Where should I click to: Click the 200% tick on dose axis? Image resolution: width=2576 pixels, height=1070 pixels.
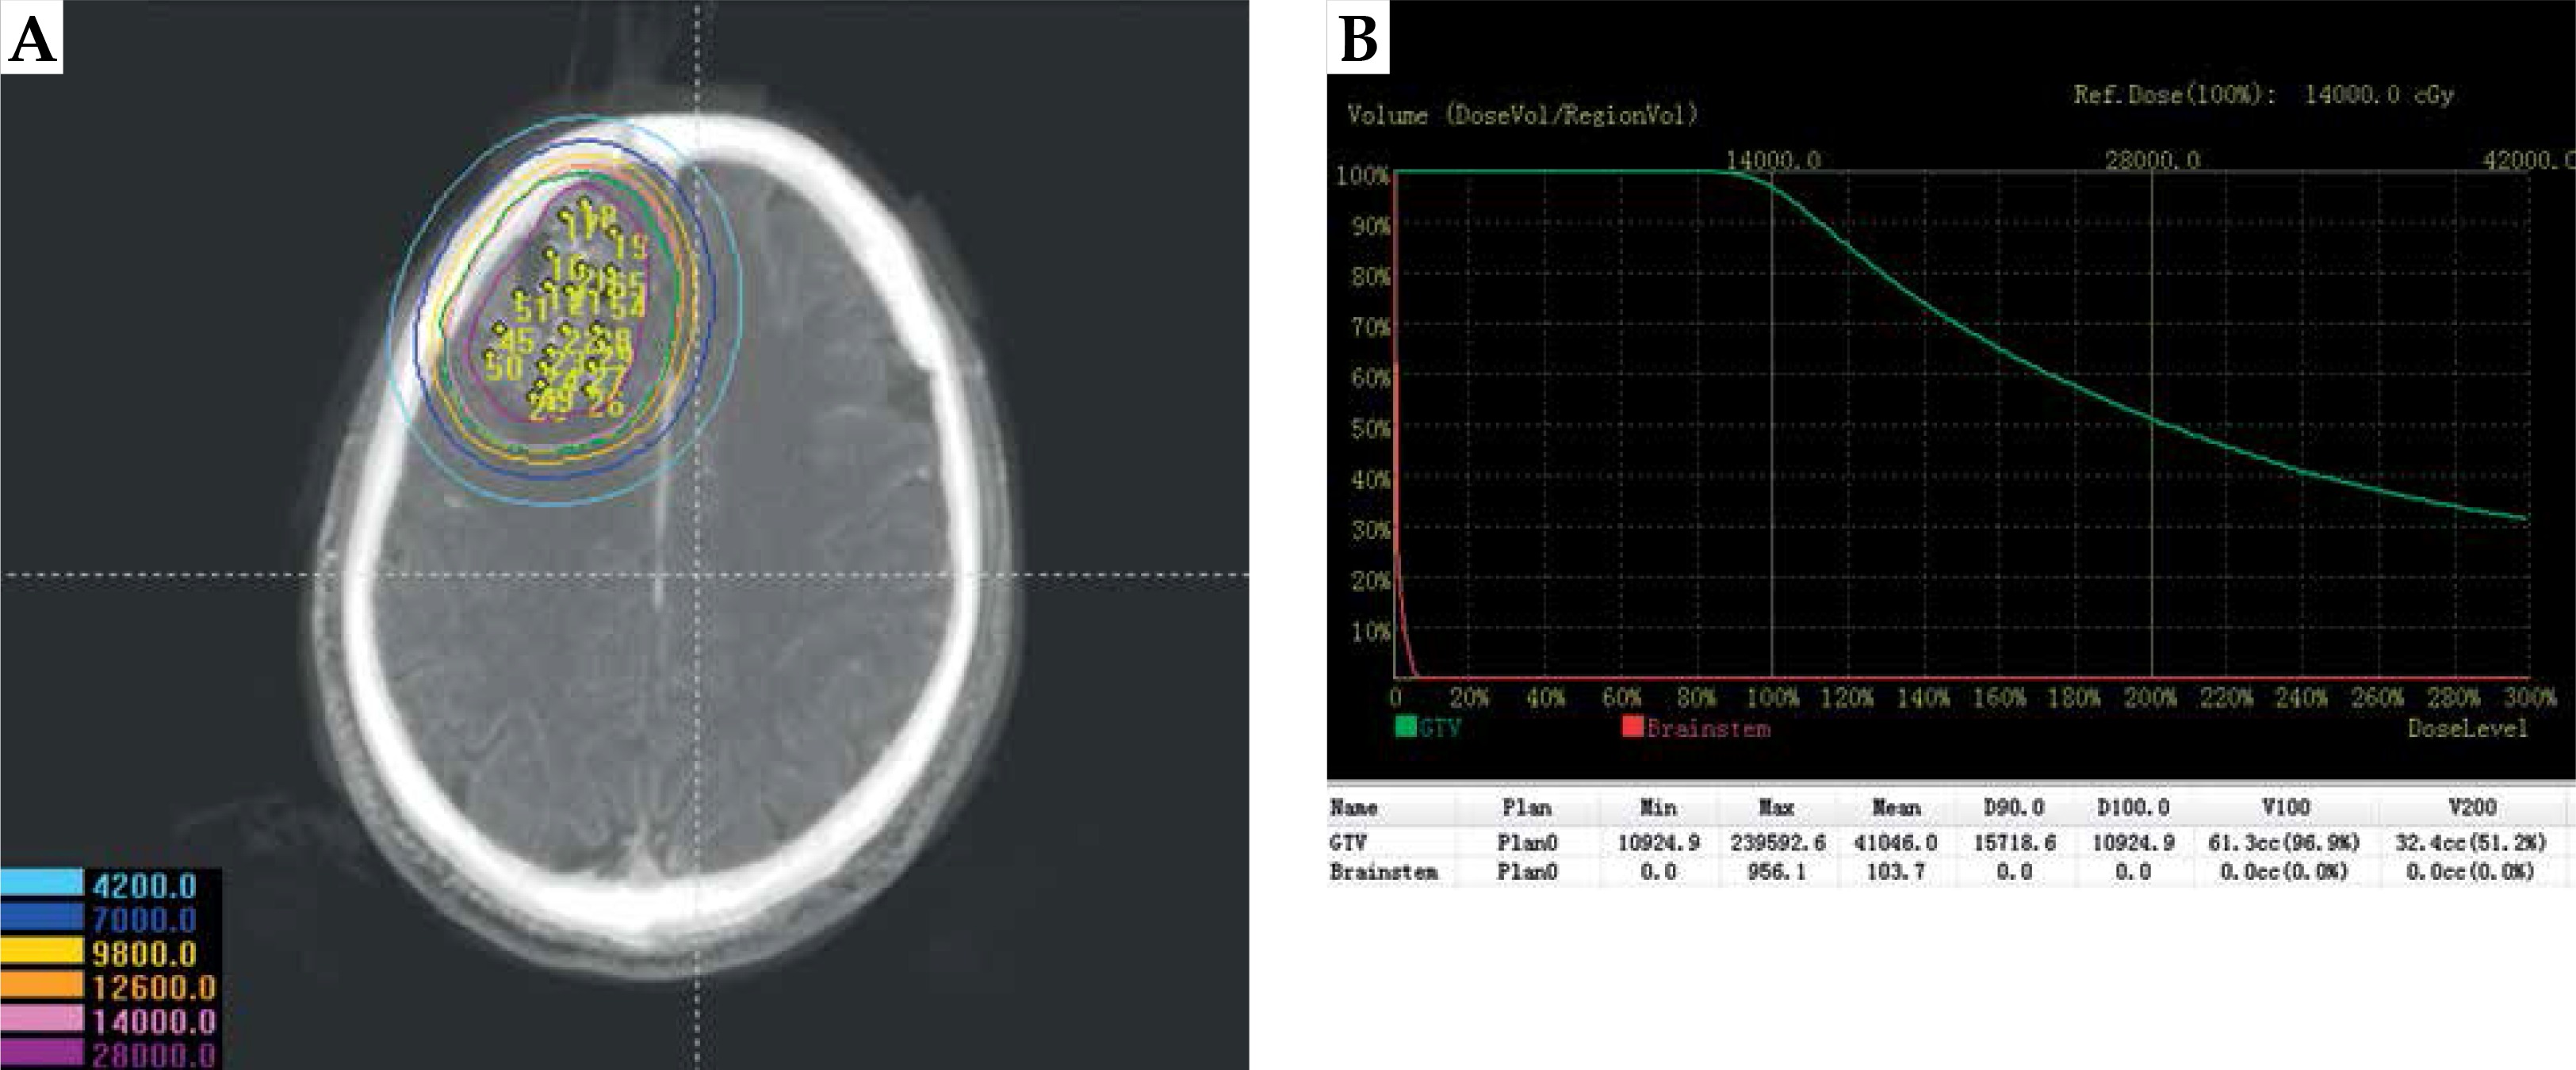pos(2151,697)
